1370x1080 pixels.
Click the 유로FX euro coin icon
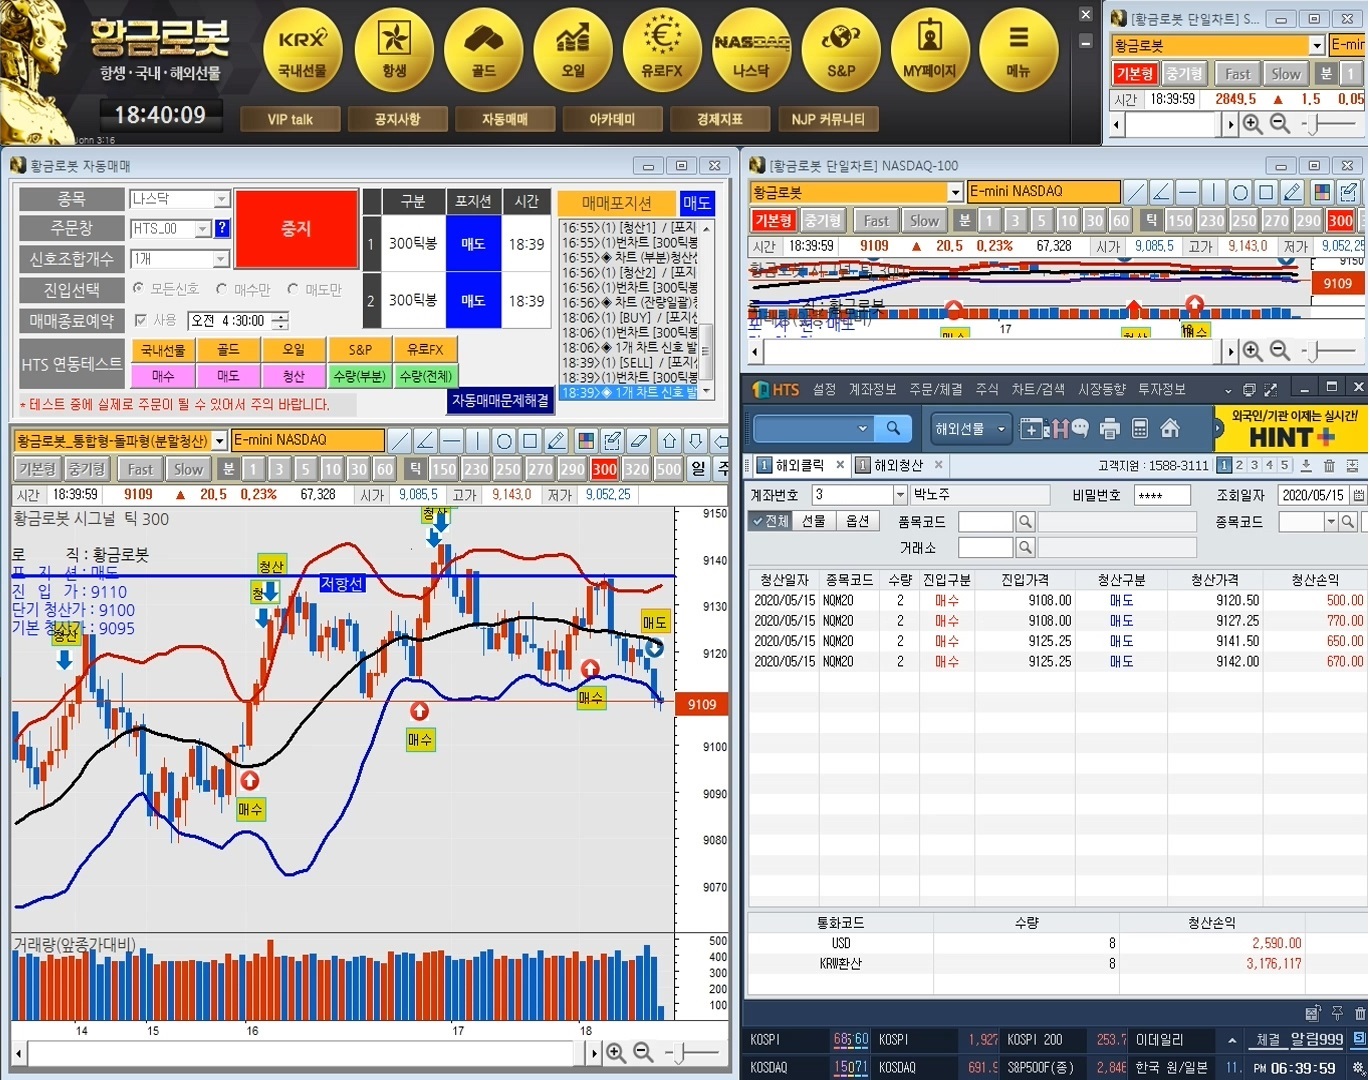click(x=661, y=49)
